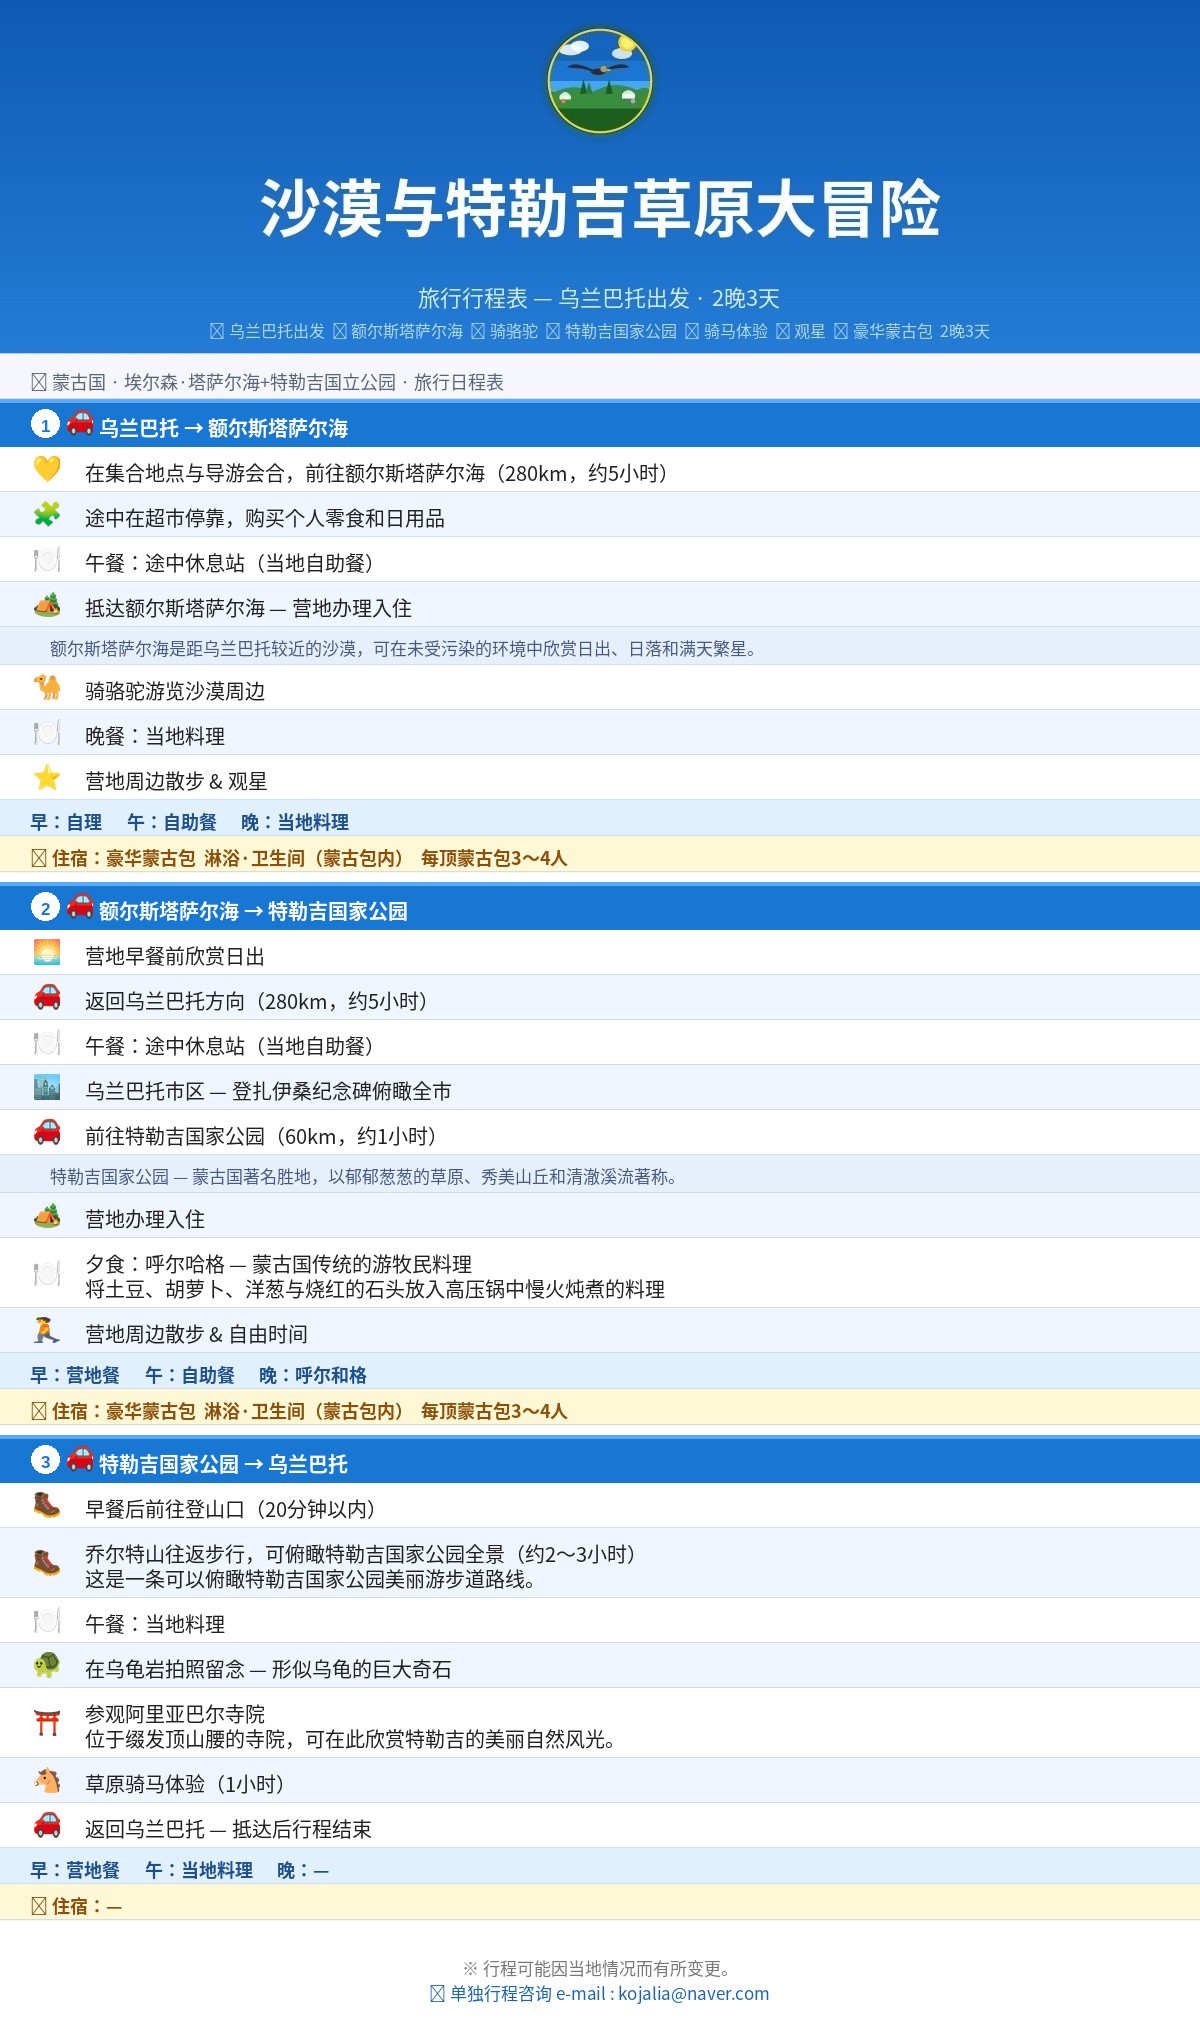Click the main title 沙漠与特勒吉草原大冒险
This screenshot has width=1200, height=2020.
coord(600,209)
